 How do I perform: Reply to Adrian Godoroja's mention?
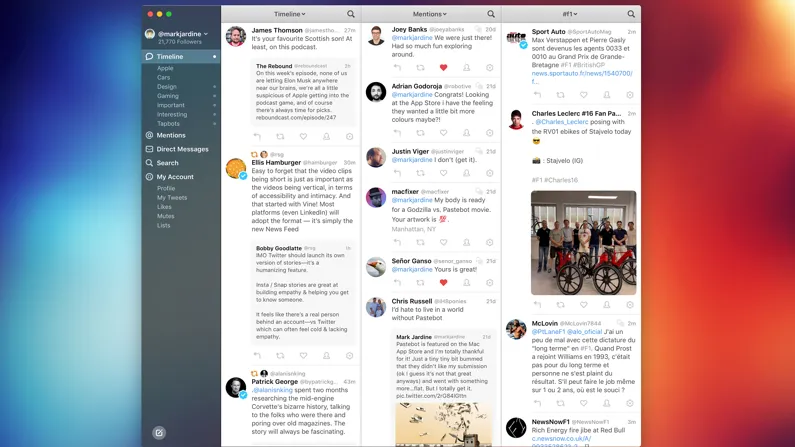tap(397, 133)
